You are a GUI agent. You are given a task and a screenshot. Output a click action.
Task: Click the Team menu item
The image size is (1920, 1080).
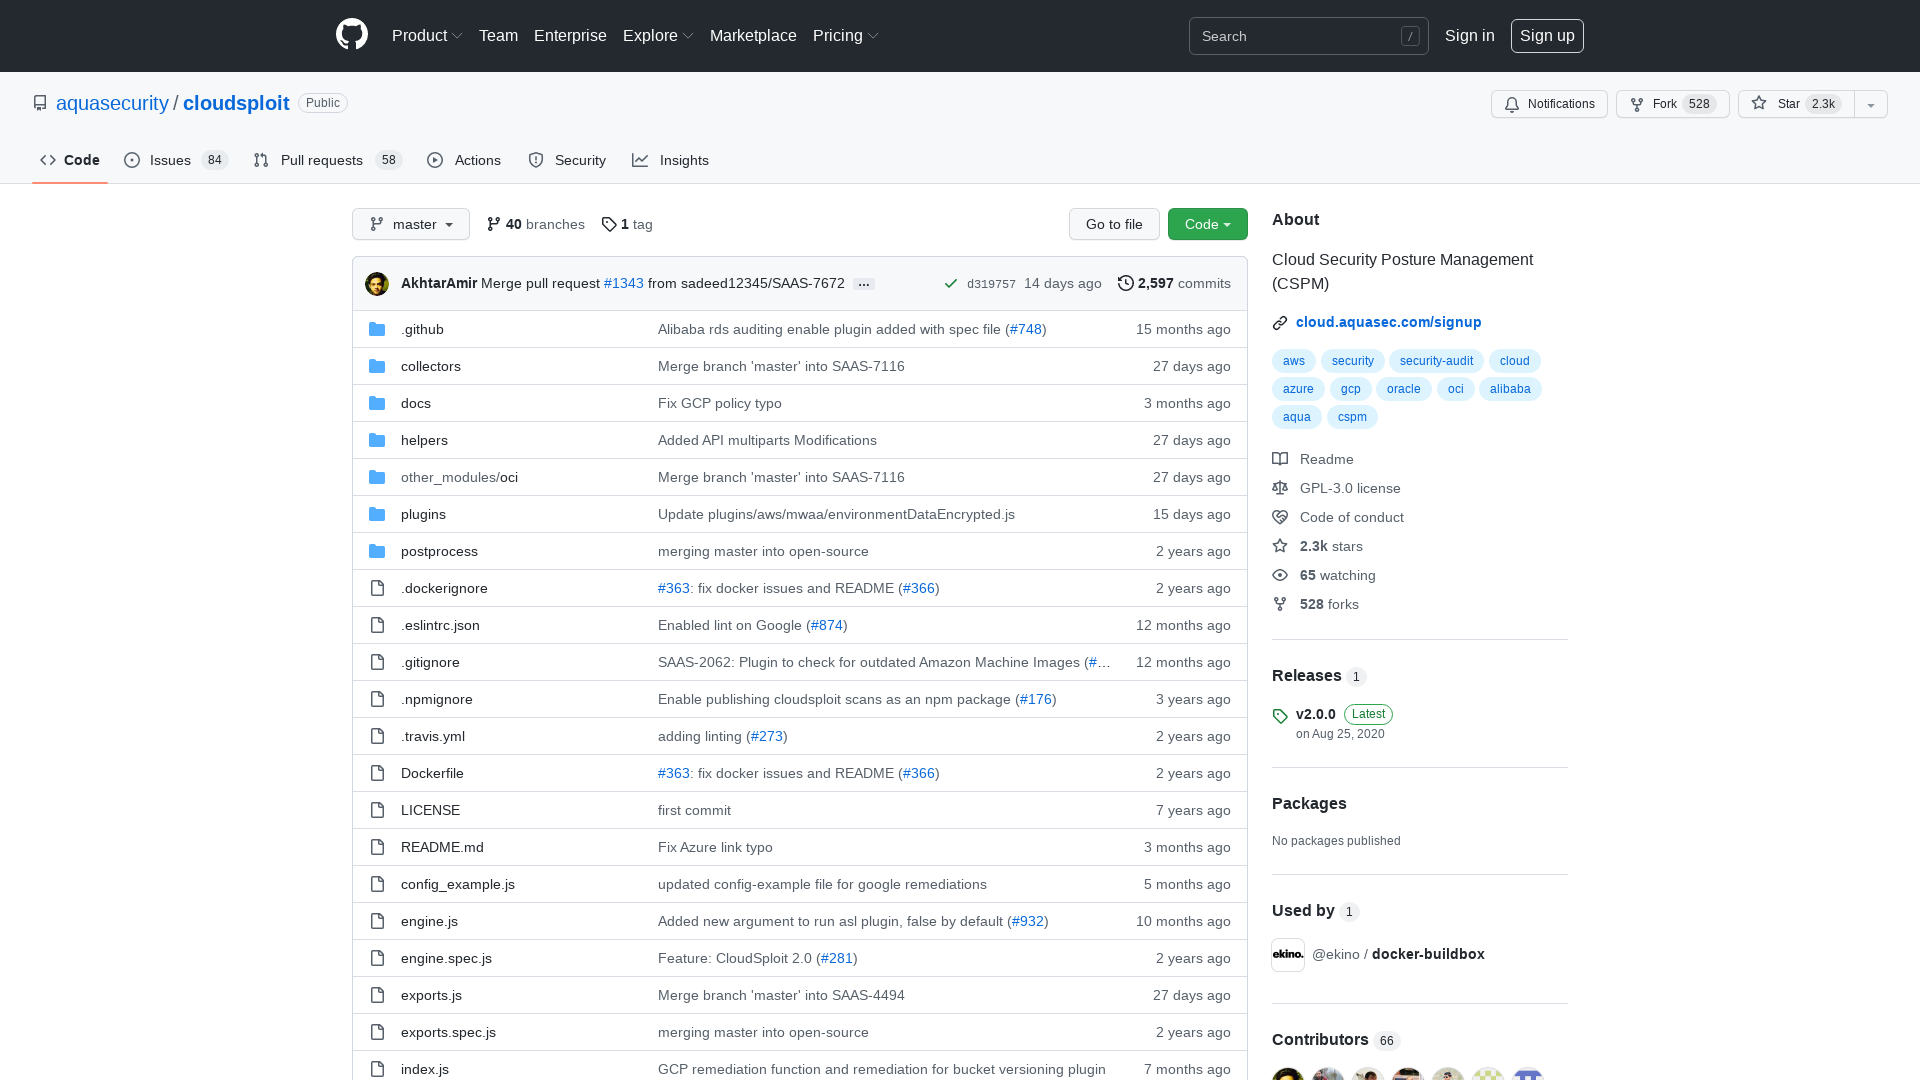pyautogui.click(x=498, y=36)
